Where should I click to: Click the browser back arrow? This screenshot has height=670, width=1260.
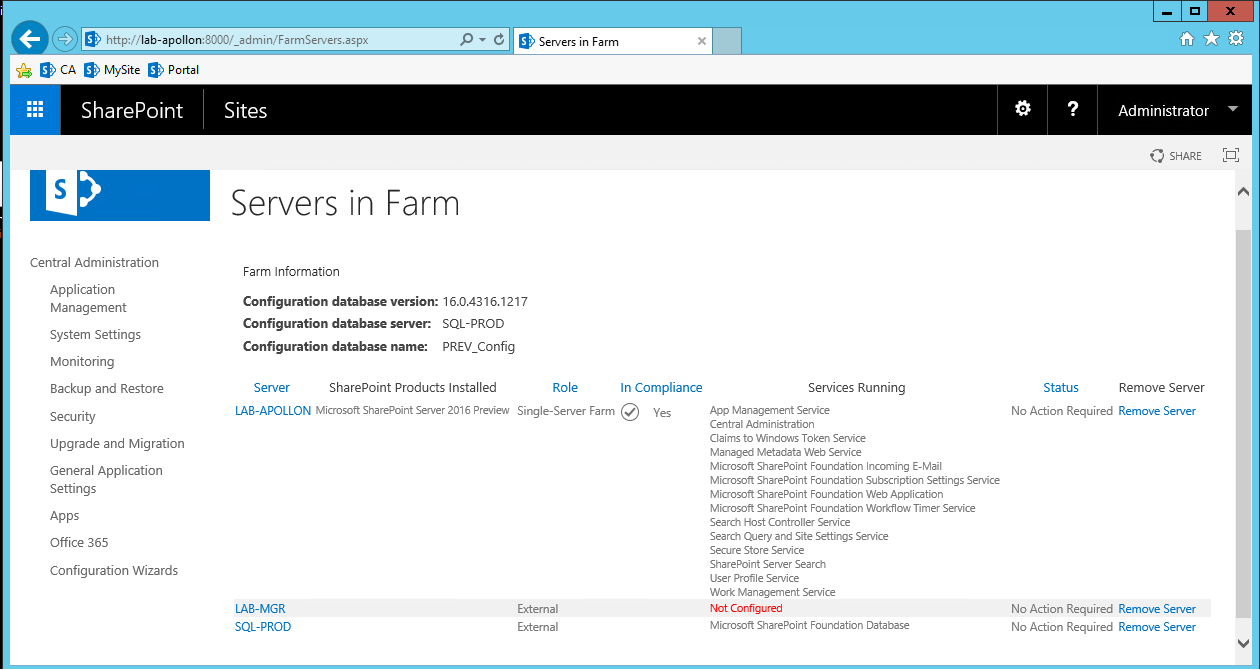tap(29, 38)
